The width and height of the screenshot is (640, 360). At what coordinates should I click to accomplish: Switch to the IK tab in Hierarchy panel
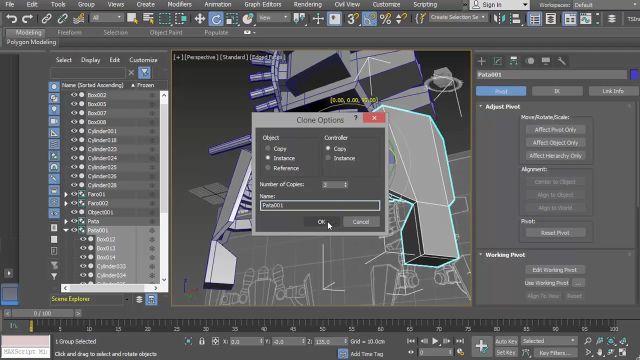557,91
